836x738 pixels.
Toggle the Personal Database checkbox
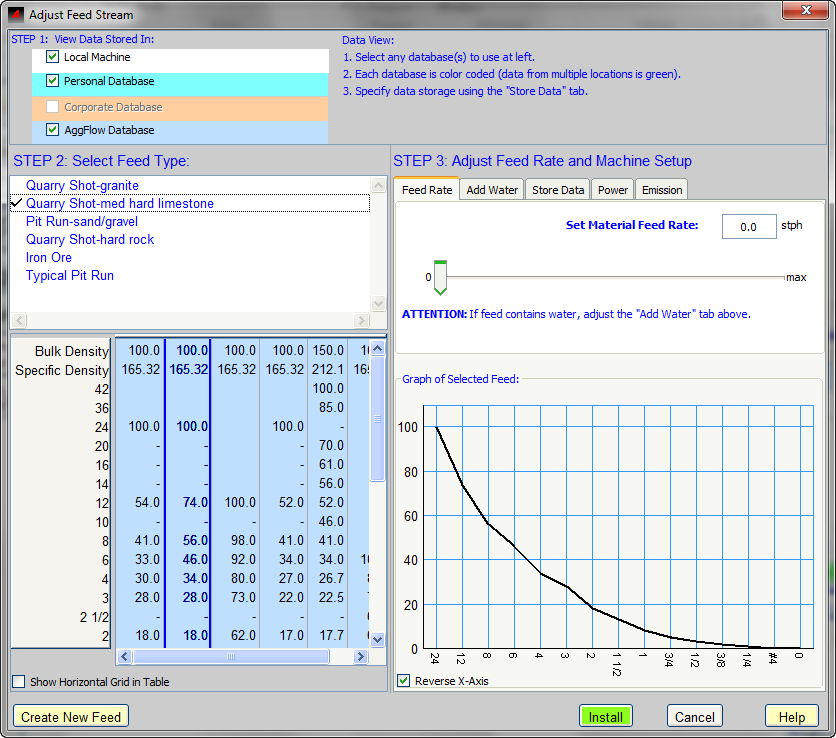pos(53,81)
